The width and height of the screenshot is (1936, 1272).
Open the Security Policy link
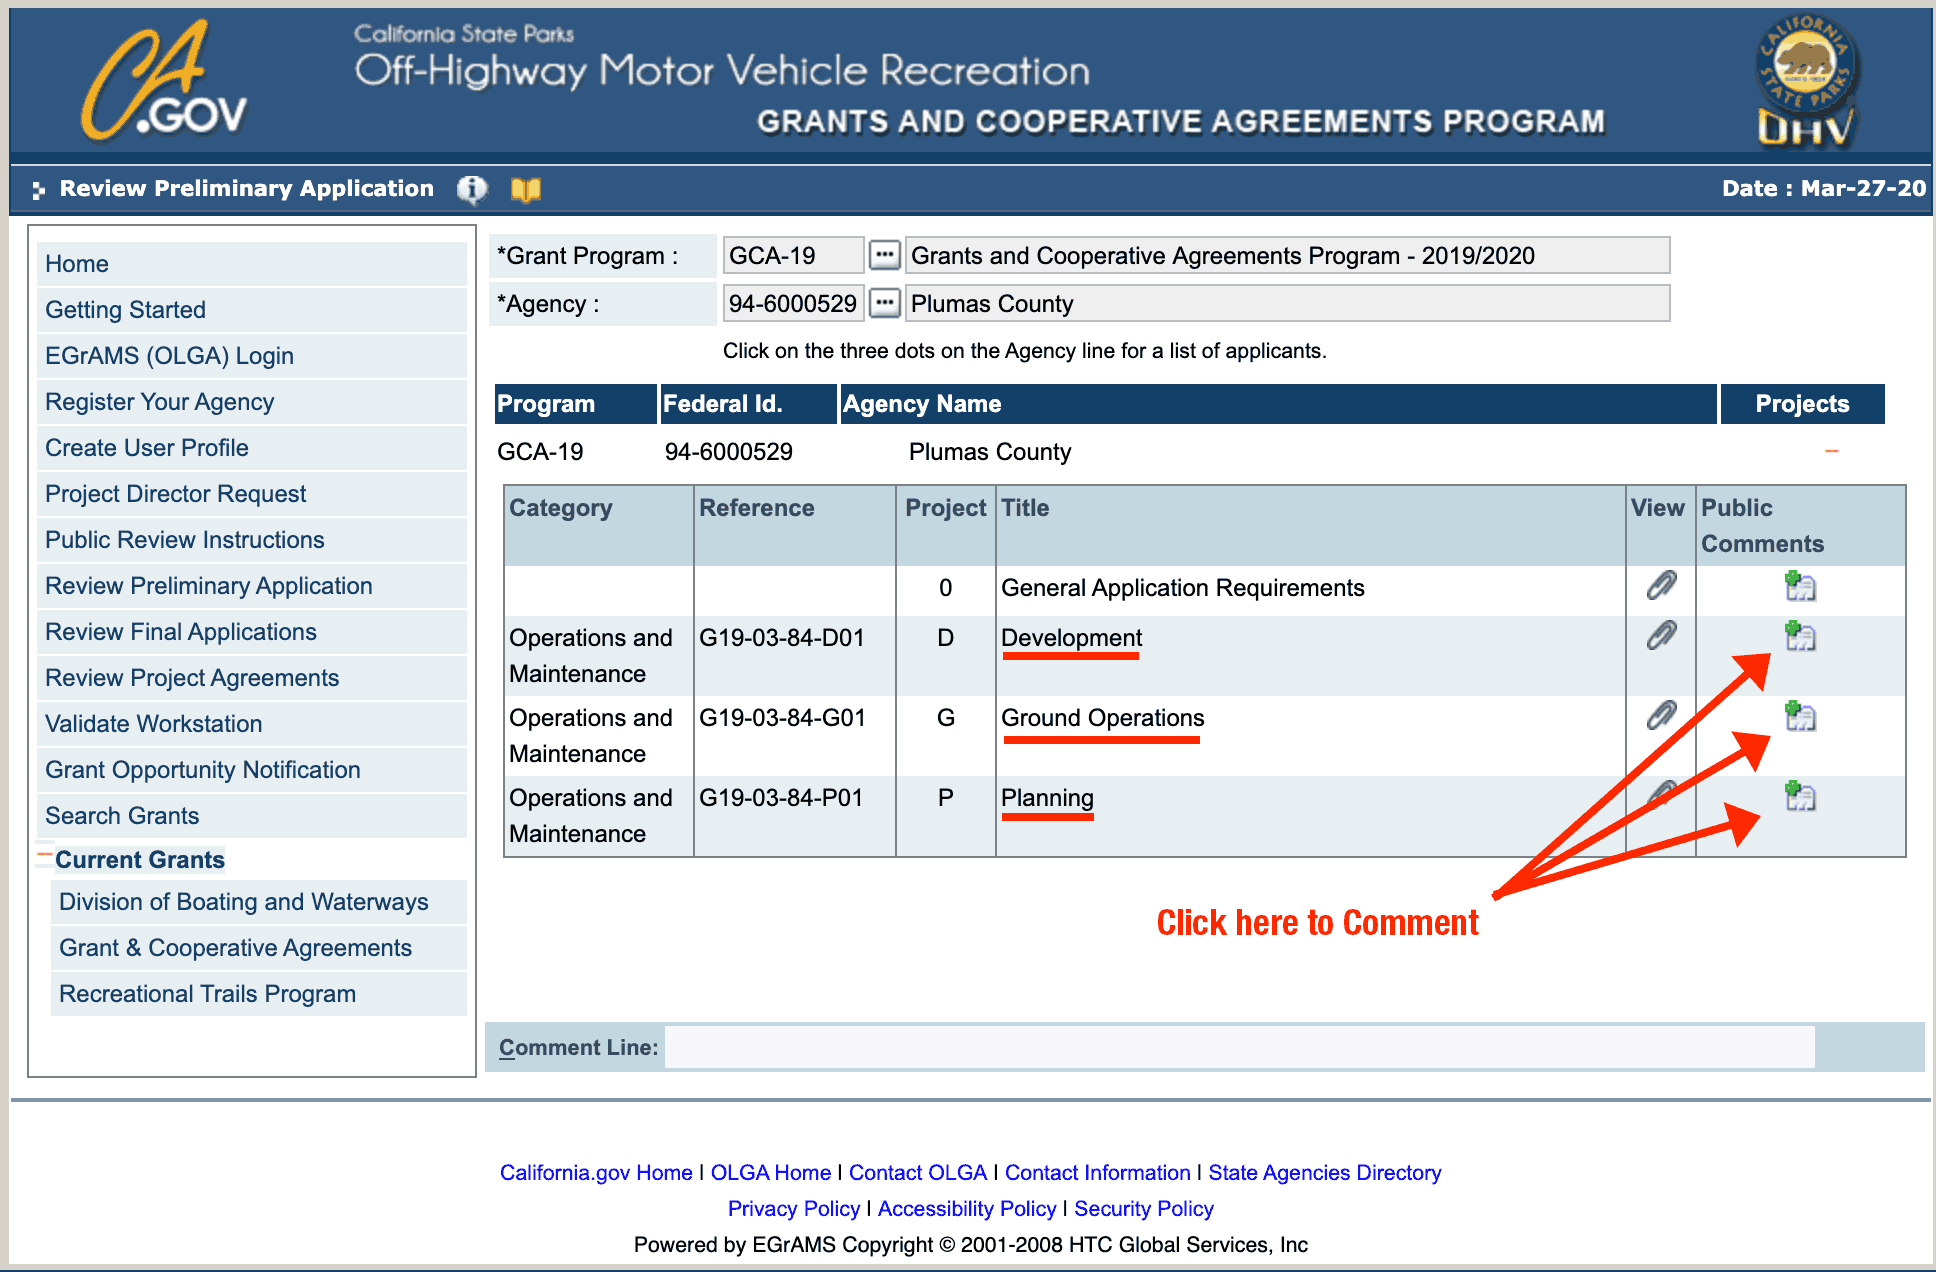pyautogui.click(x=1144, y=1208)
